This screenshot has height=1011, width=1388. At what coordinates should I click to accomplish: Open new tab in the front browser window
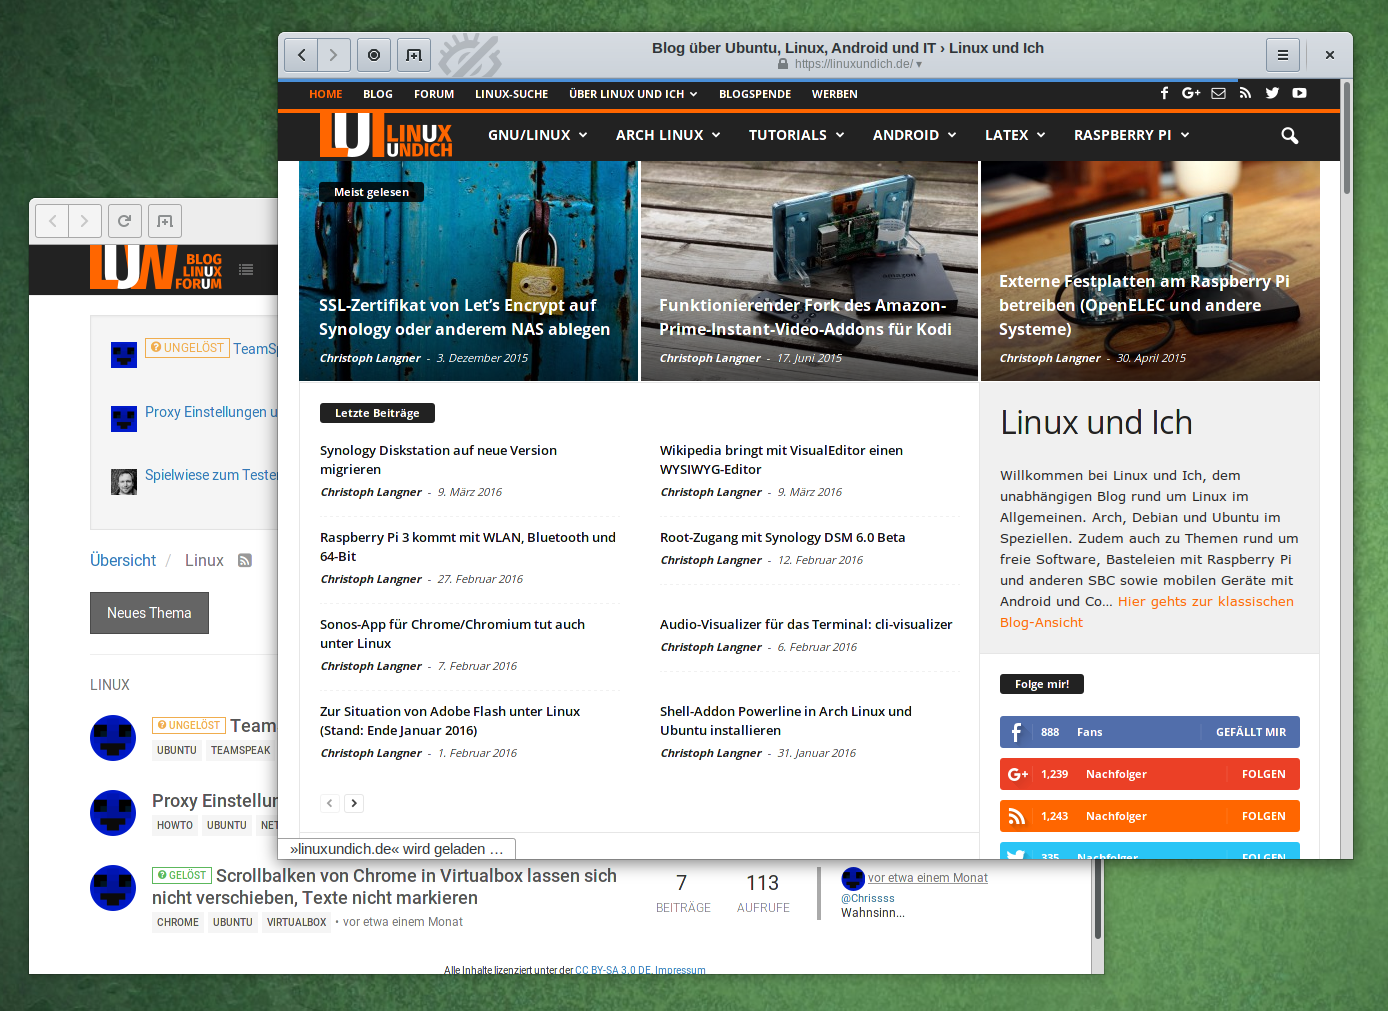(414, 55)
